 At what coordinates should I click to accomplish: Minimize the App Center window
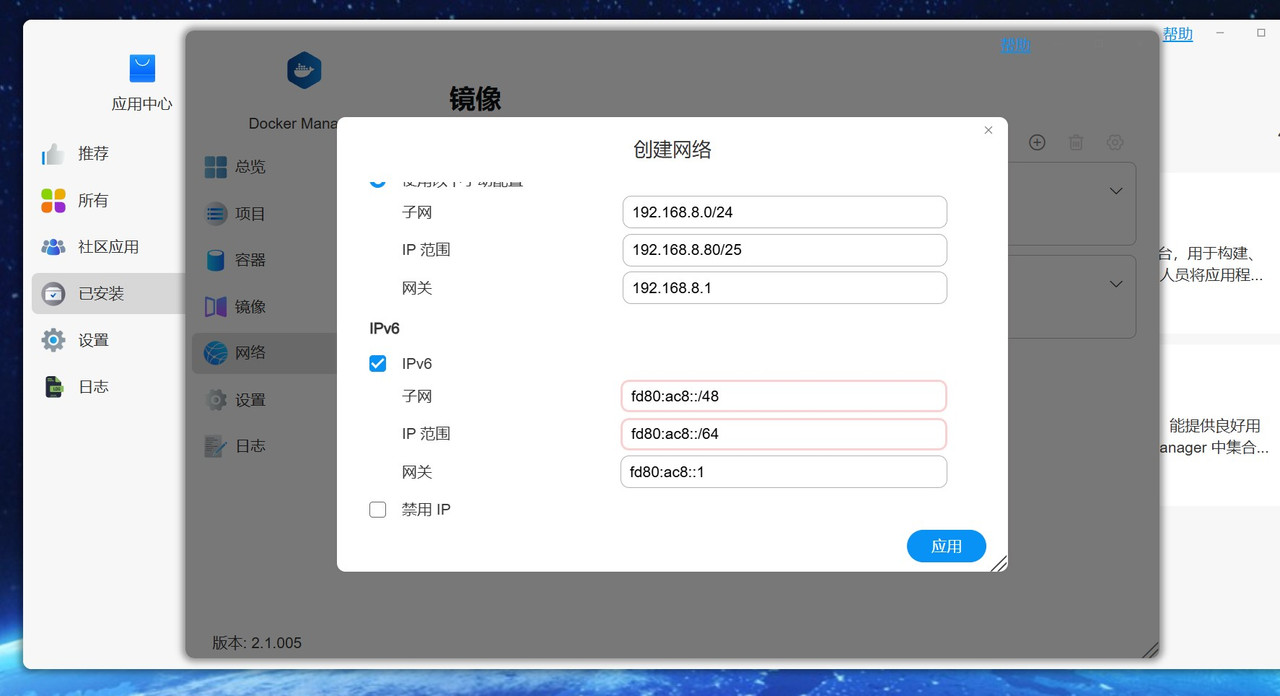(x=1220, y=33)
